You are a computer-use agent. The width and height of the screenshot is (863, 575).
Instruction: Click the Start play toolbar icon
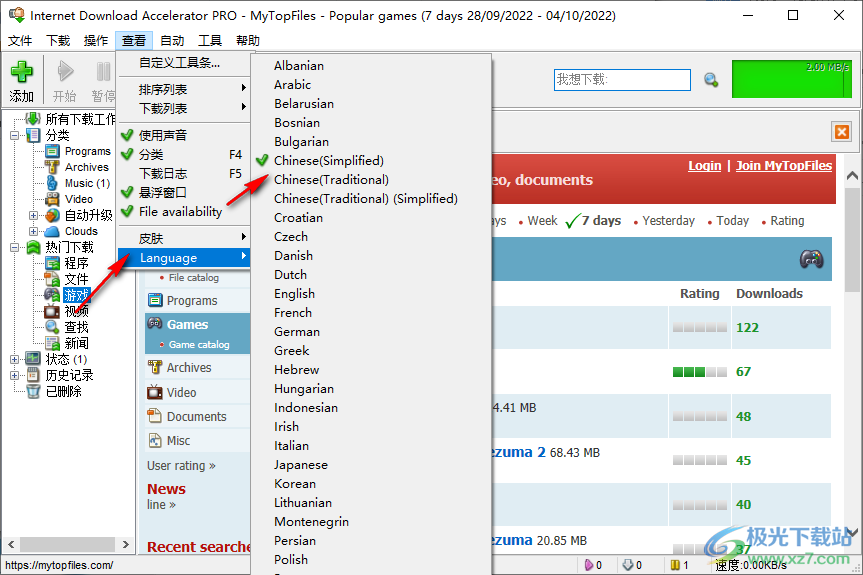click(x=65, y=72)
